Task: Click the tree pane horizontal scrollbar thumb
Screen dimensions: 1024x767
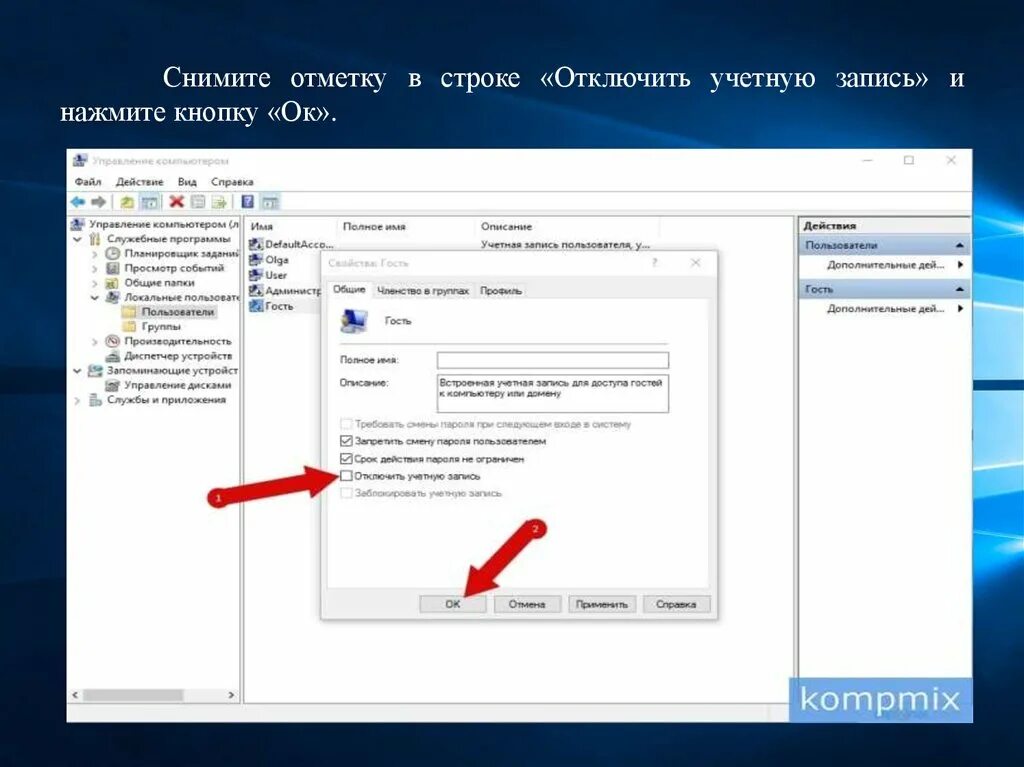Action: click(133, 695)
